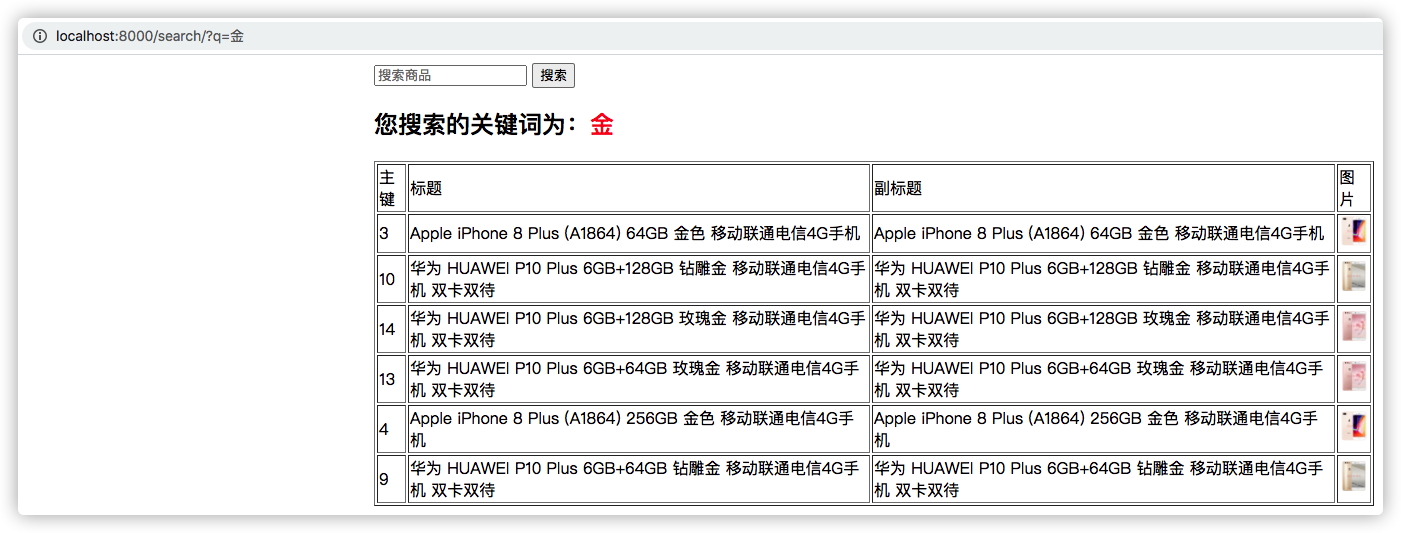Viewport: 1401px width, 533px height.
Task: Select thumbnail in row with key 9
Action: point(1354,479)
